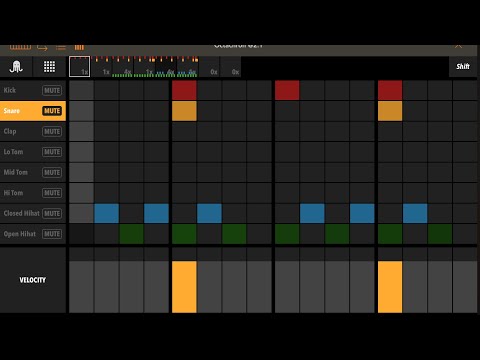480x360 pixels.
Task: Open the pattern grid view icon
Action: pyautogui.click(x=49, y=67)
